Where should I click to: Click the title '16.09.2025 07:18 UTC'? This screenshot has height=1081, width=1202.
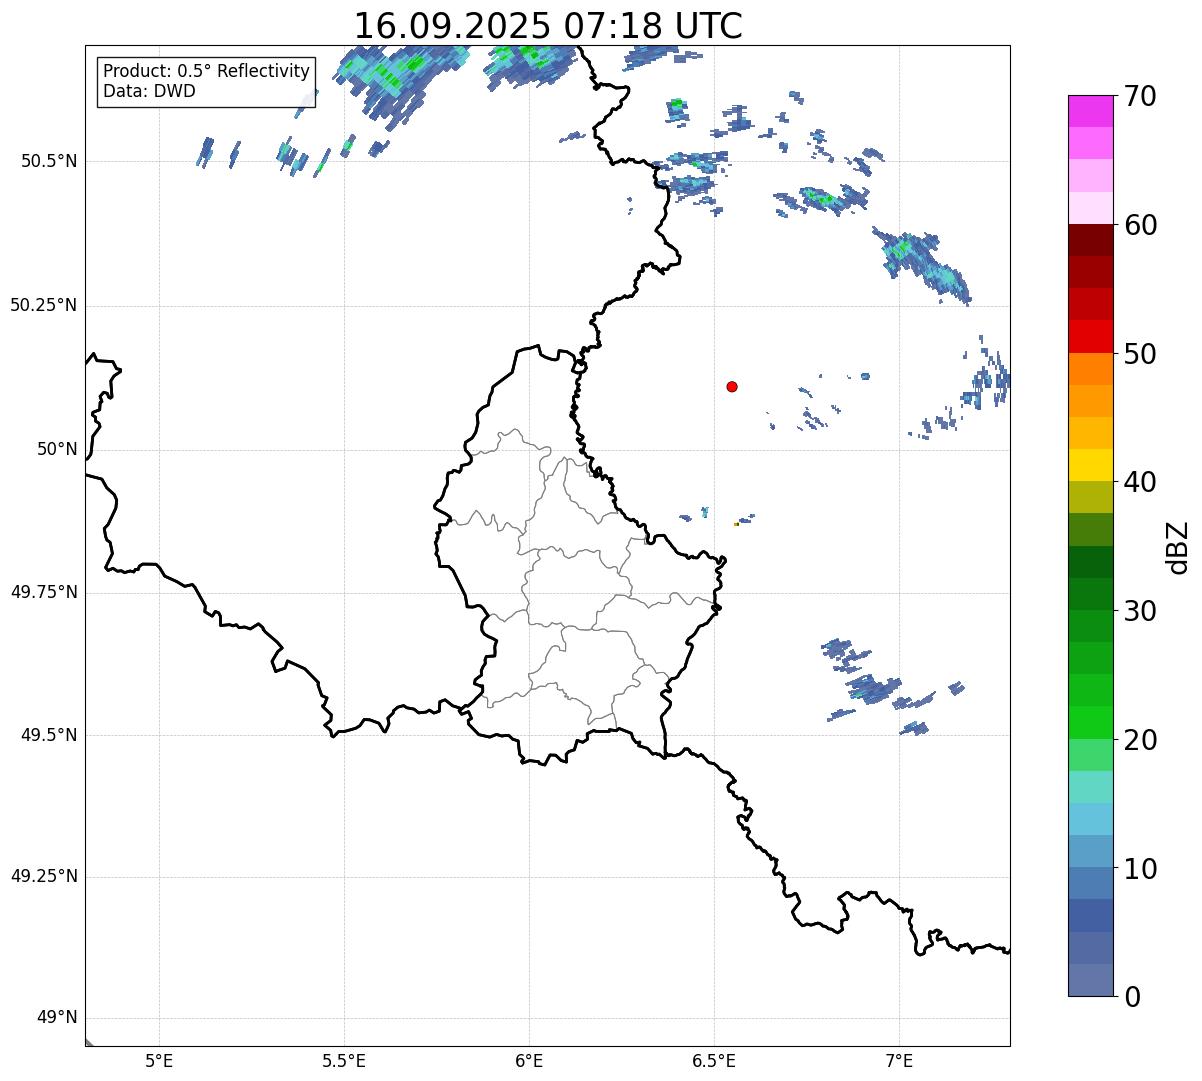pyautogui.click(x=548, y=26)
